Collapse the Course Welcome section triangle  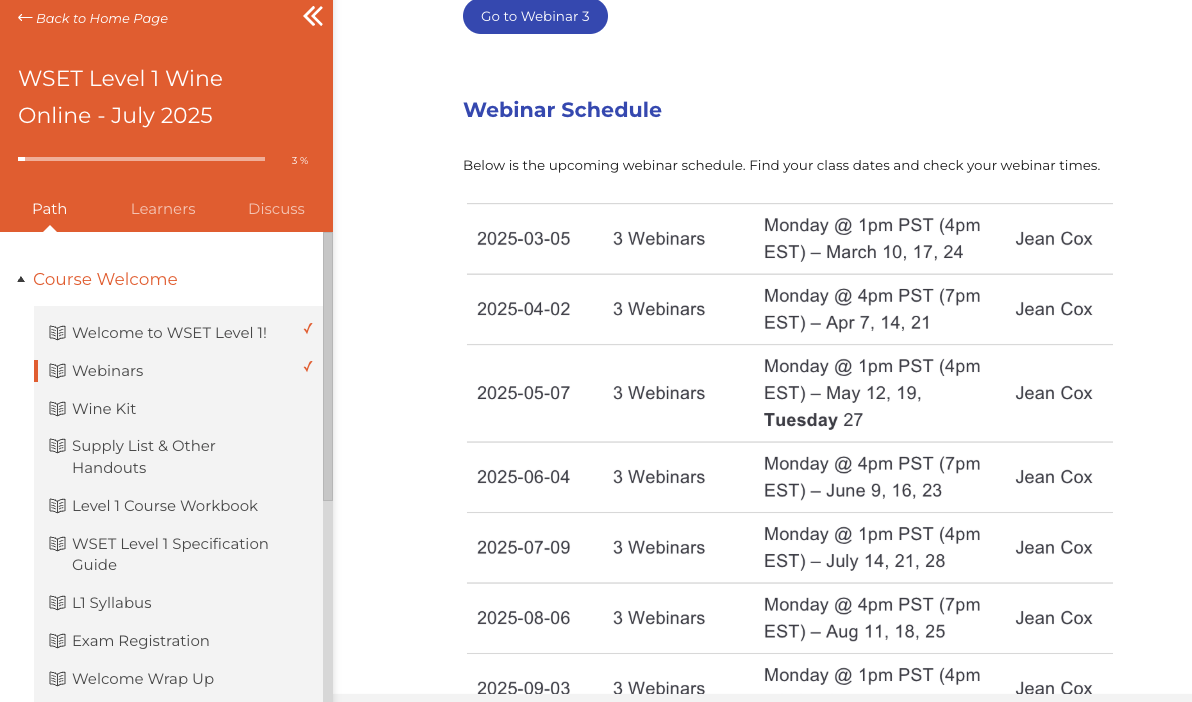[x=21, y=280]
